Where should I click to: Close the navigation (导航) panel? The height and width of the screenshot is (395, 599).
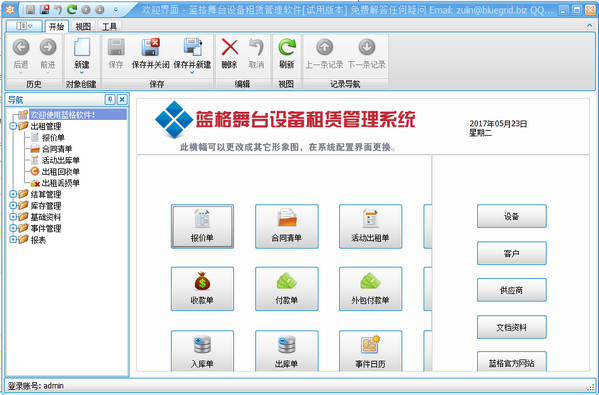[x=122, y=100]
